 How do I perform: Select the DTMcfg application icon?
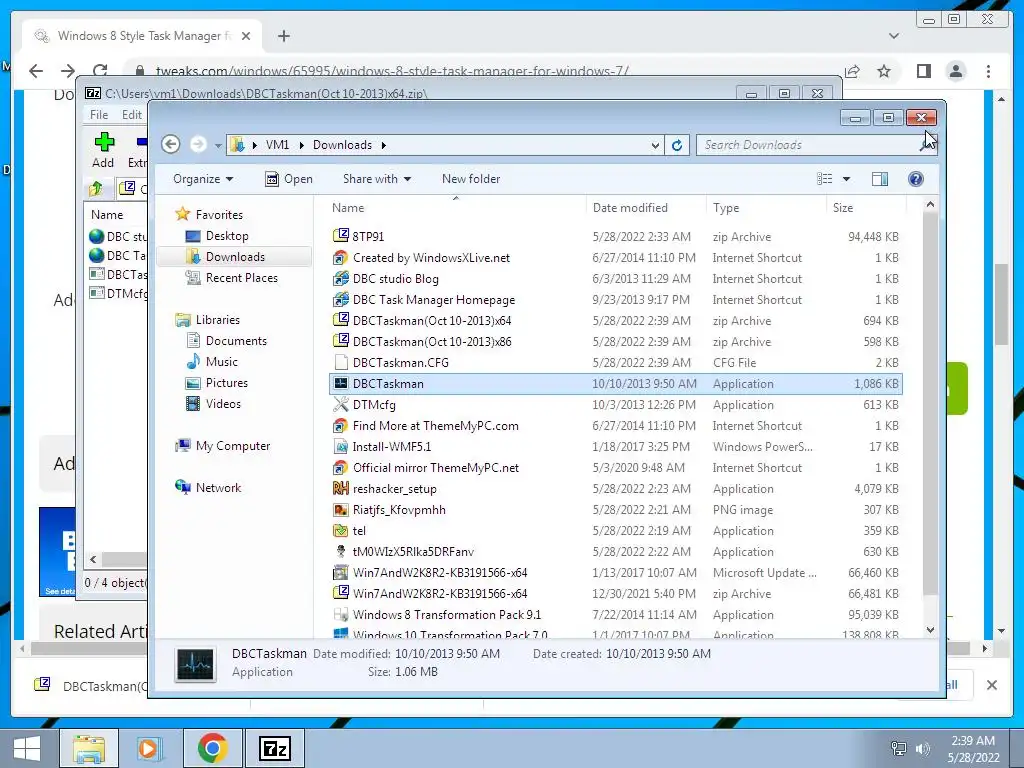click(x=340, y=404)
